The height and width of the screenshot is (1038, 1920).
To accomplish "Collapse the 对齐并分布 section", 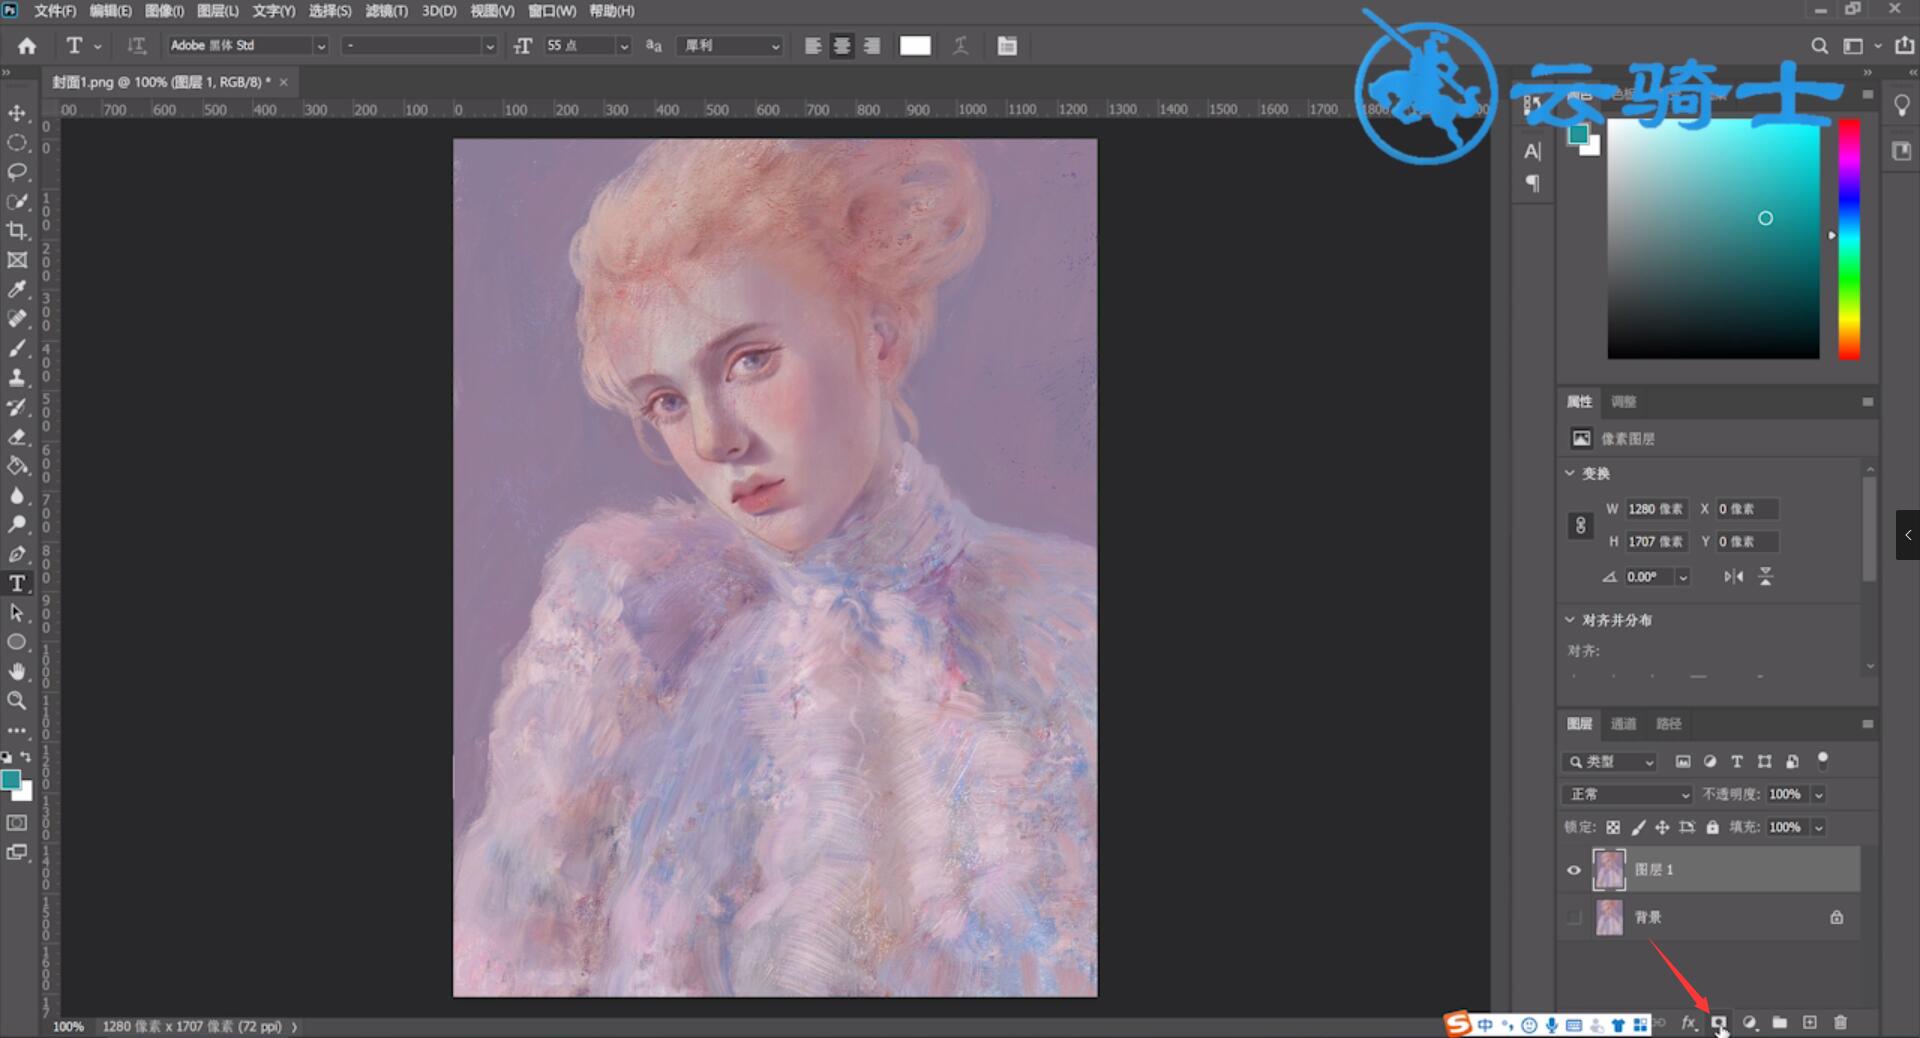I will click(1570, 620).
